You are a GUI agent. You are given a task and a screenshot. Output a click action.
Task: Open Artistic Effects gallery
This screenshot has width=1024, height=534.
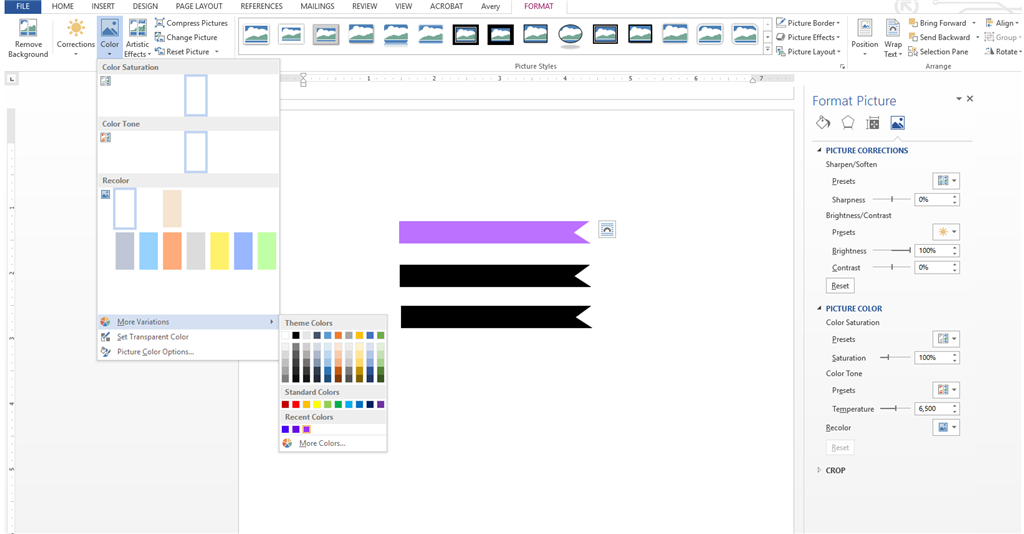(137, 39)
